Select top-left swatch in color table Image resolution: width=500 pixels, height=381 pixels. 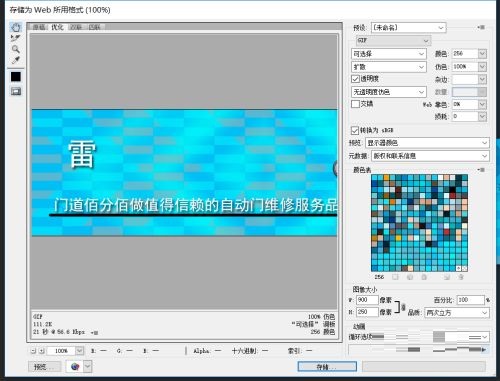(x=374, y=177)
